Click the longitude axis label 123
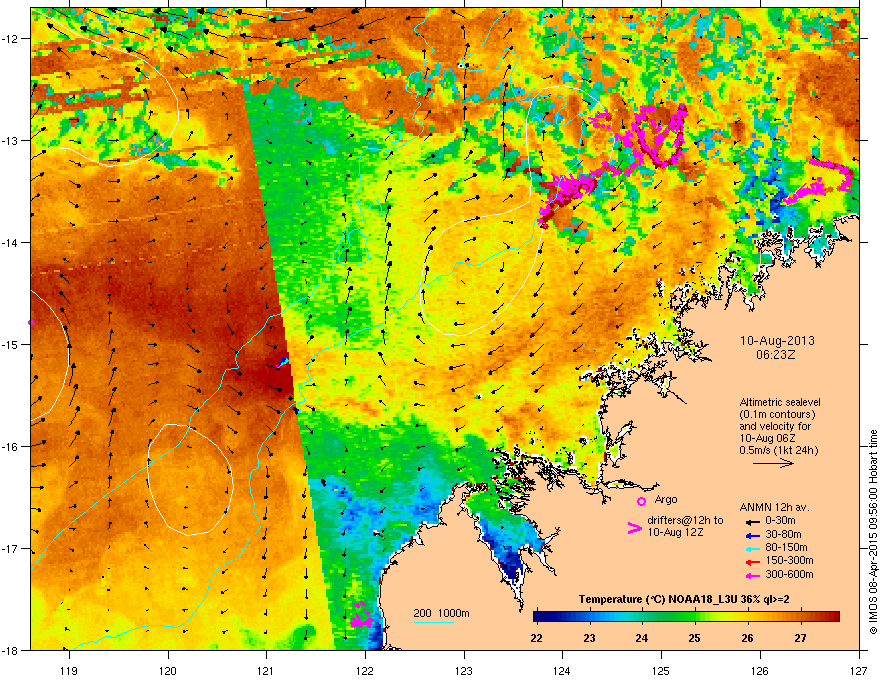880x680 pixels. pyautogui.click(x=464, y=671)
